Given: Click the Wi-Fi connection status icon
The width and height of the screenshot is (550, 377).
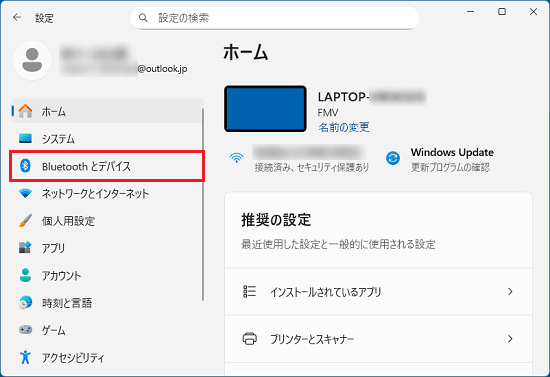Looking at the screenshot, I should pos(237,158).
